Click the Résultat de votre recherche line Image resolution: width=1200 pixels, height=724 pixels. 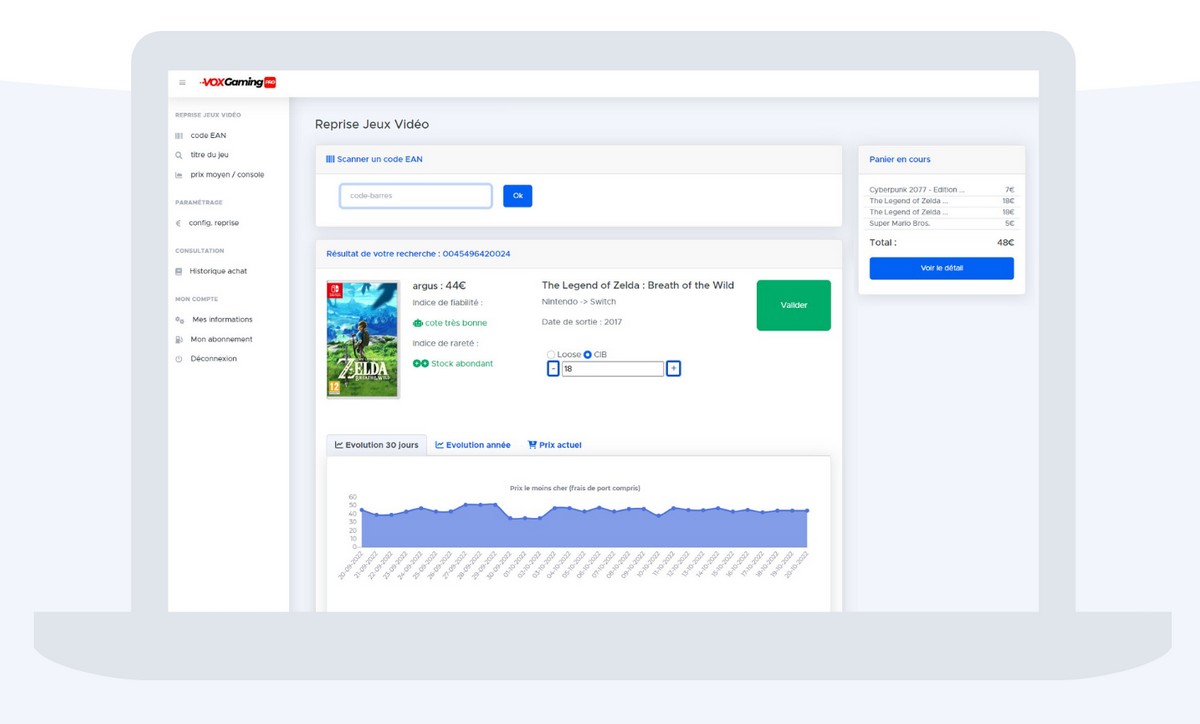[x=418, y=254]
